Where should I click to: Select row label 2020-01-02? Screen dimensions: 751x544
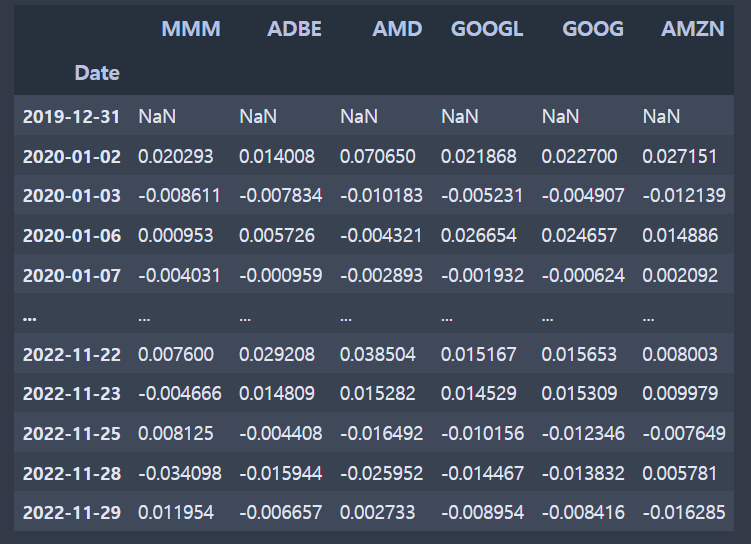point(72,157)
